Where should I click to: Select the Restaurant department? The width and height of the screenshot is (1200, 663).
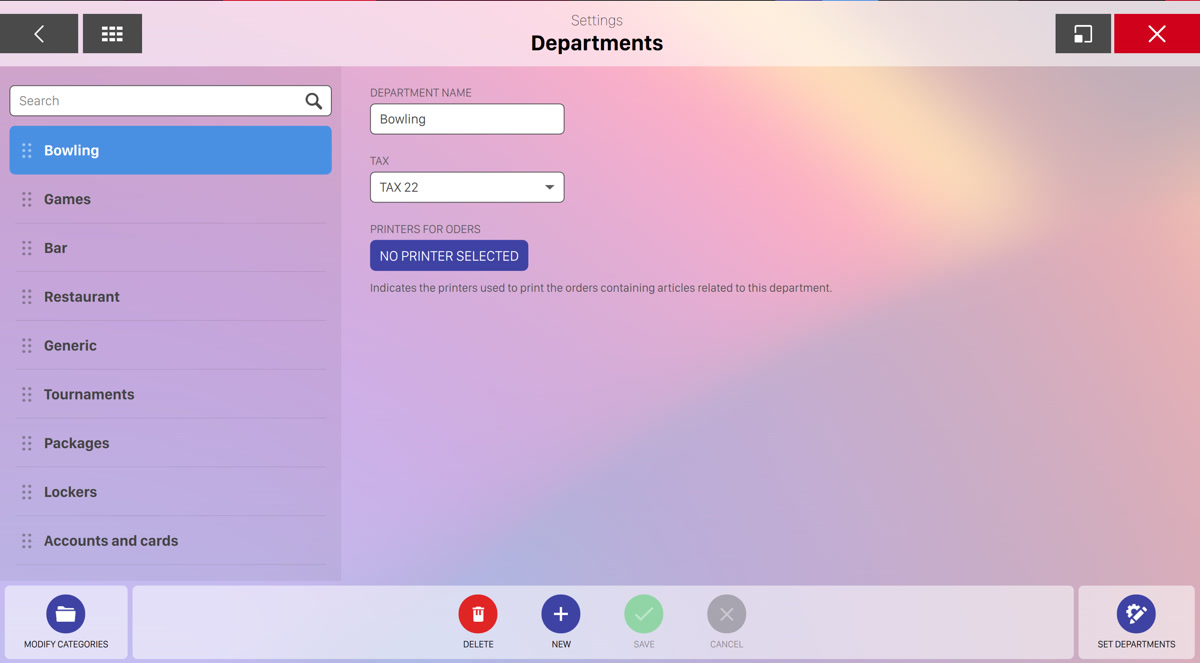pyautogui.click(x=82, y=297)
